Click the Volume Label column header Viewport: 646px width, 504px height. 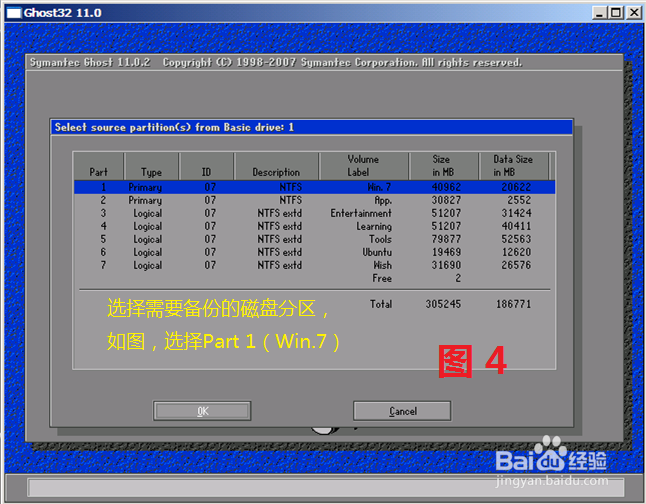[363, 166]
